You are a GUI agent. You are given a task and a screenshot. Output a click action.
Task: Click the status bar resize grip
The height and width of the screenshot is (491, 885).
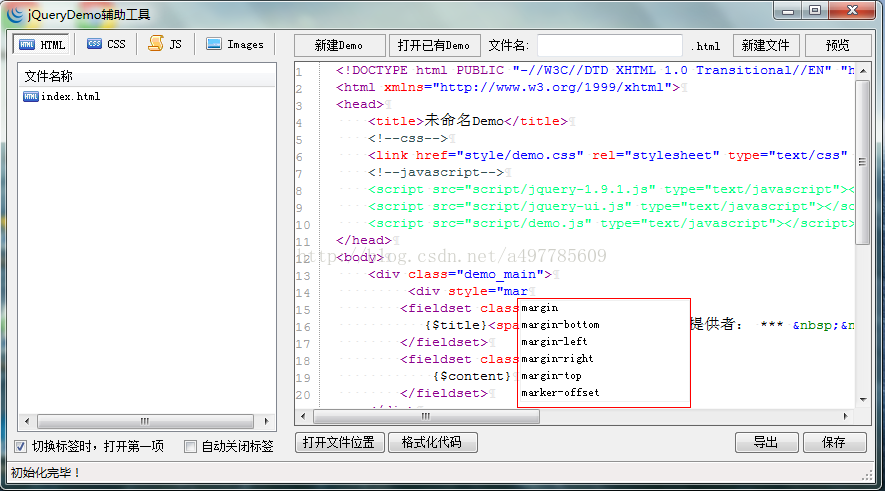868,476
